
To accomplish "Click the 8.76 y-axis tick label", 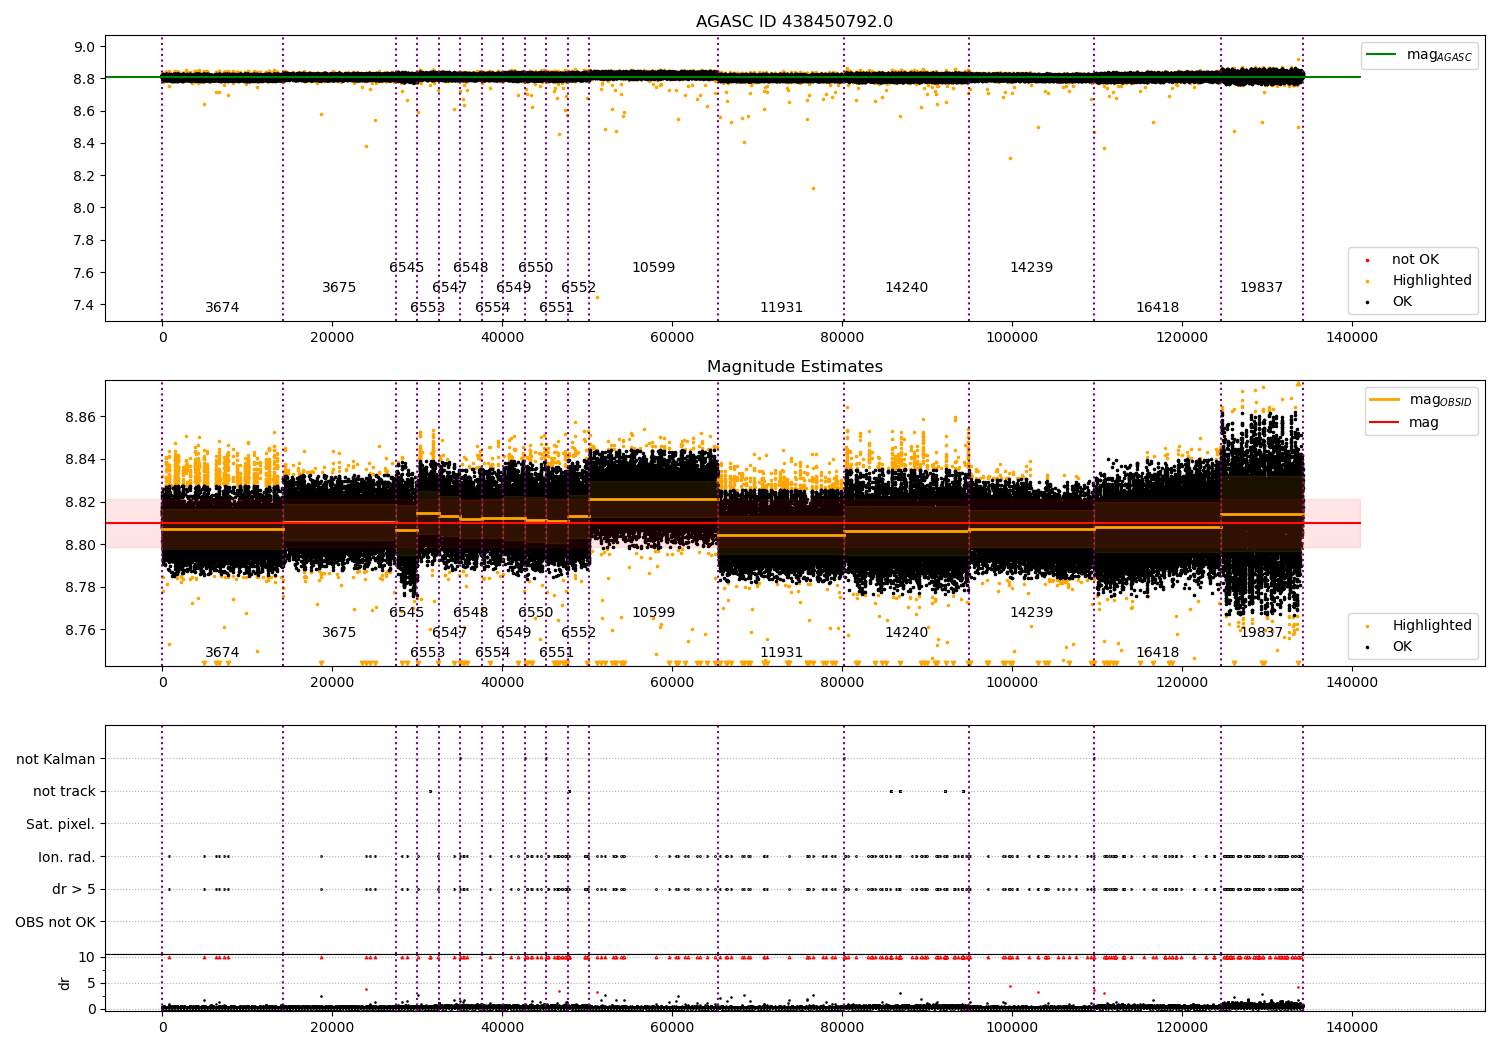I will point(80,630).
